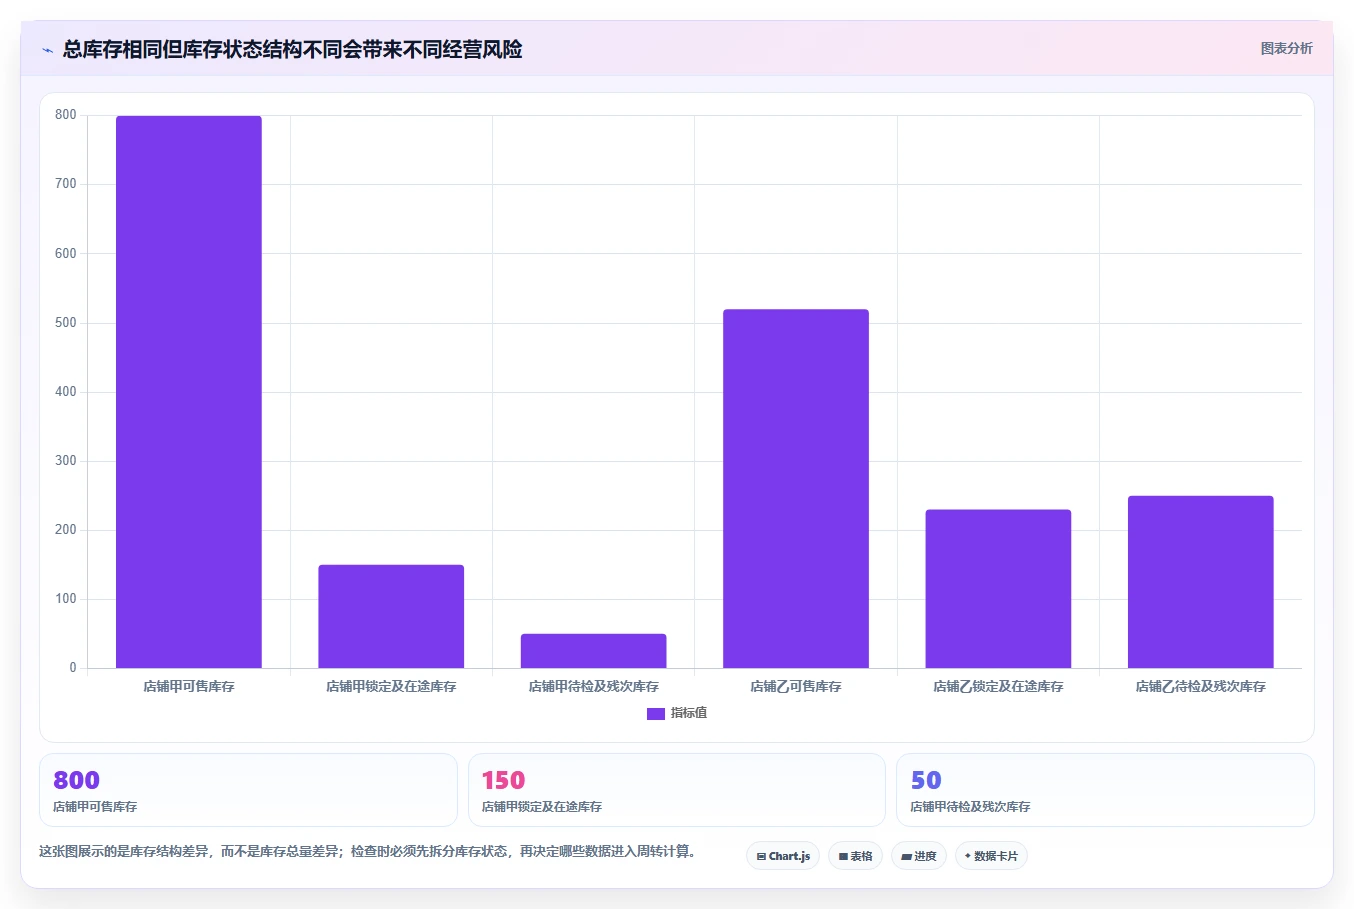This screenshot has height=909, width=1354.
Task: Click the chart title 总库存相同但库存状态结构不同
Action: coord(292,49)
